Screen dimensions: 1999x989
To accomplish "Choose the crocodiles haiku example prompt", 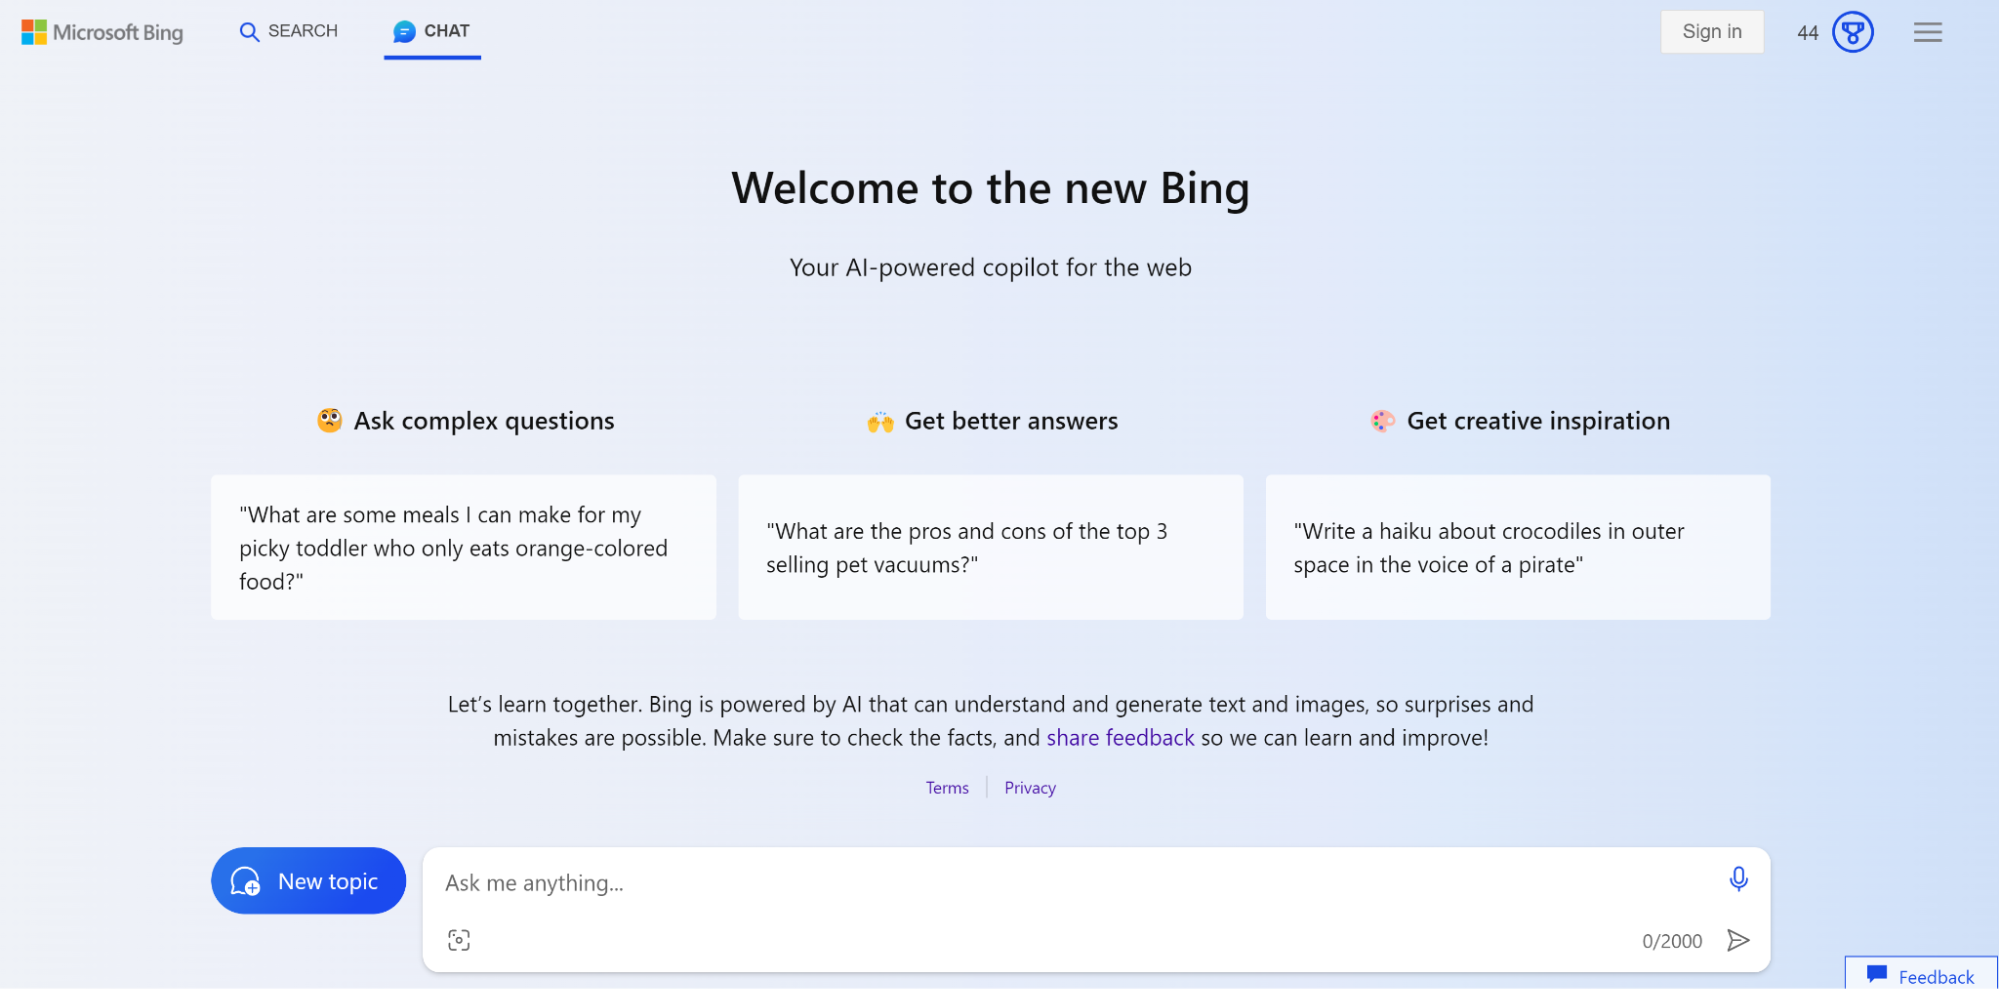I will click(x=1517, y=548).
